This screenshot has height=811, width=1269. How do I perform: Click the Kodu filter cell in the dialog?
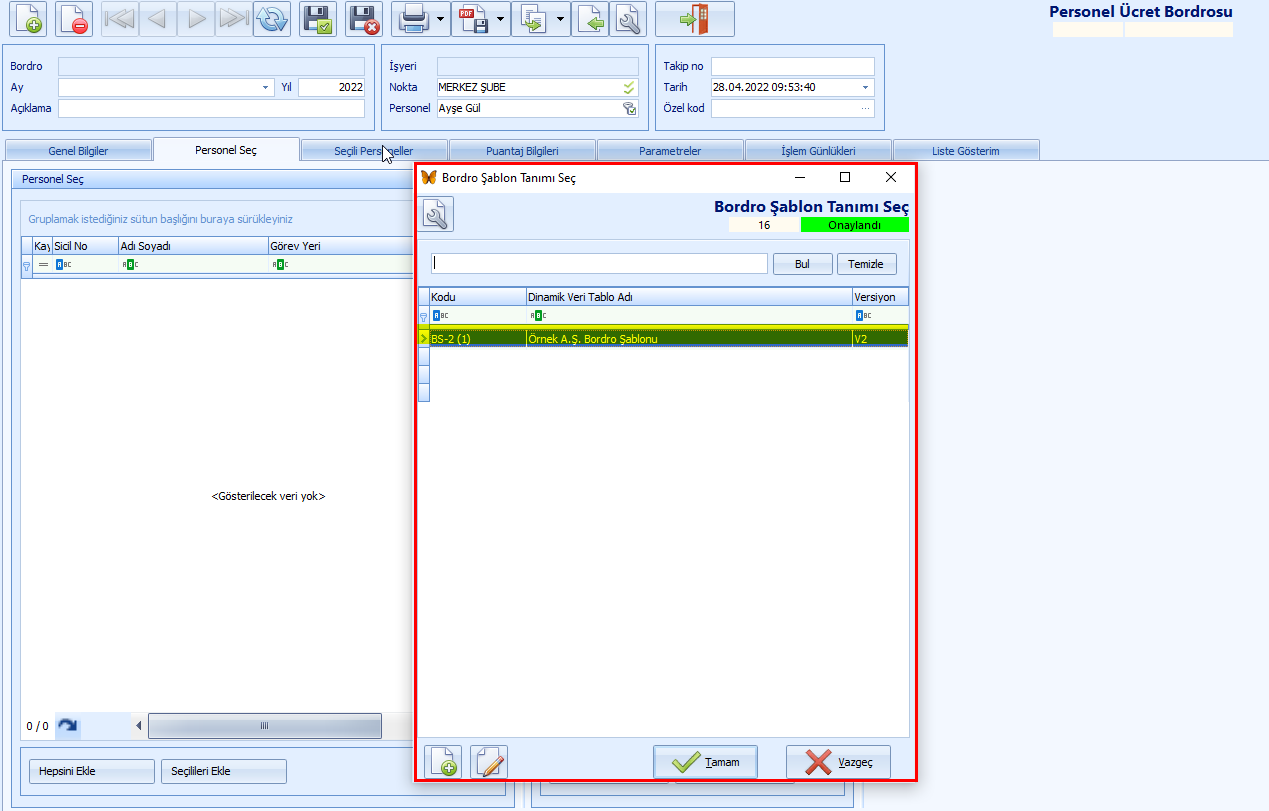pyautogui.click(x=477, y=315)
